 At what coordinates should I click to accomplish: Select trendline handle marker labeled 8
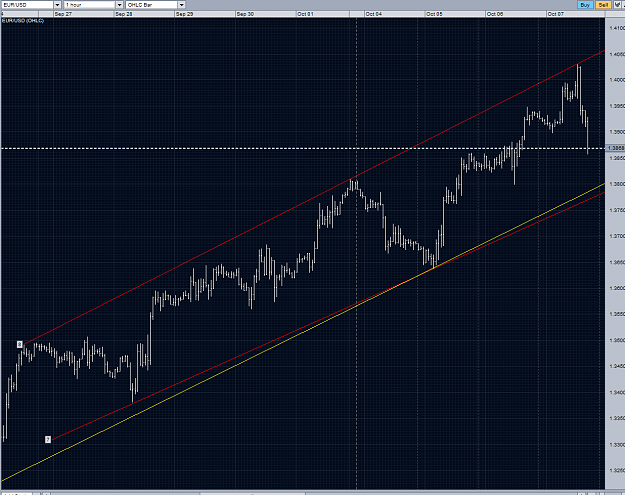(x=20, y=344)
